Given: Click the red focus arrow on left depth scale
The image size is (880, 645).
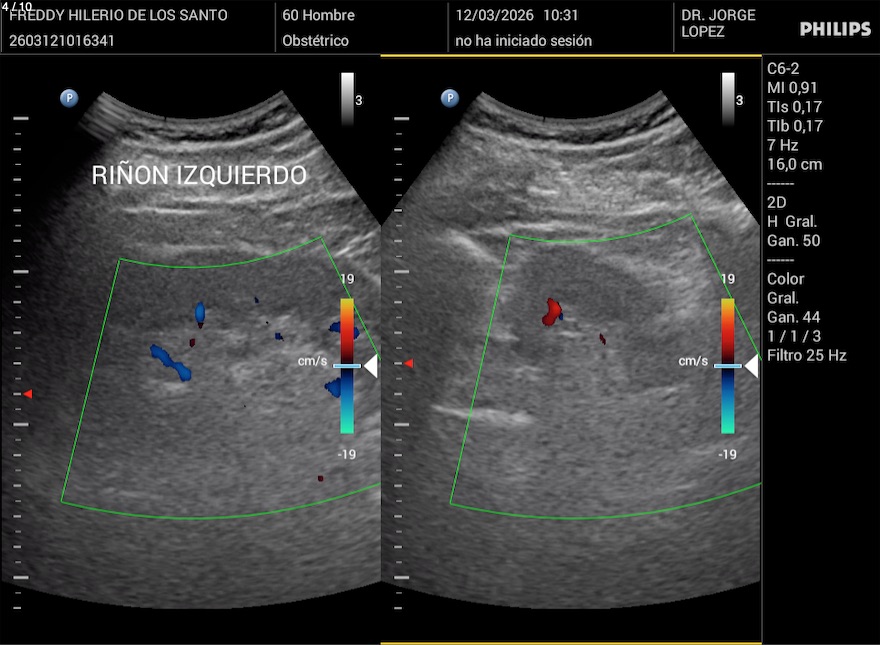Looking at the screenshot, I should [28, 395].
